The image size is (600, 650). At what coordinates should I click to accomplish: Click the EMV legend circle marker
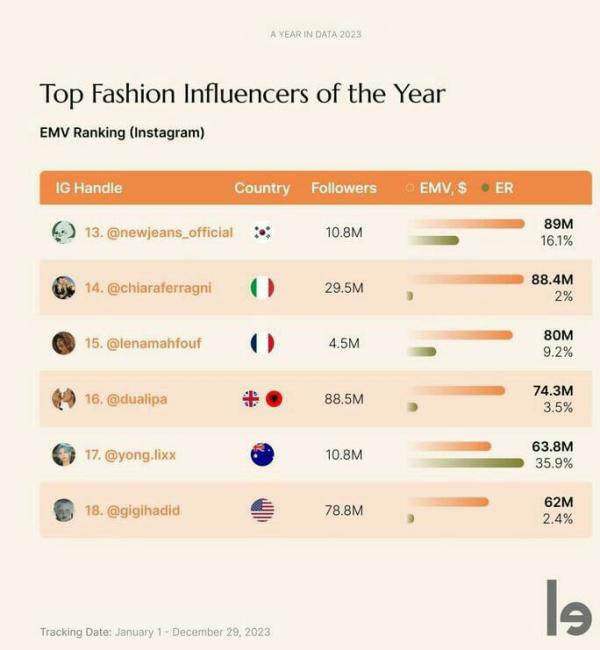click(410, 188)
